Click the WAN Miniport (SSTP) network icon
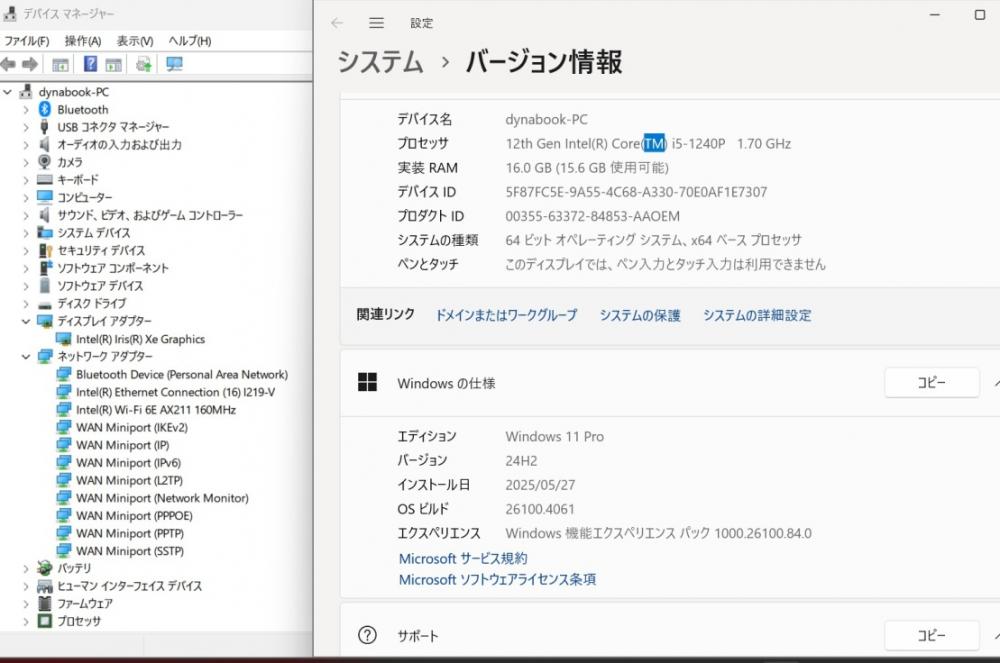 pos(64,551)
